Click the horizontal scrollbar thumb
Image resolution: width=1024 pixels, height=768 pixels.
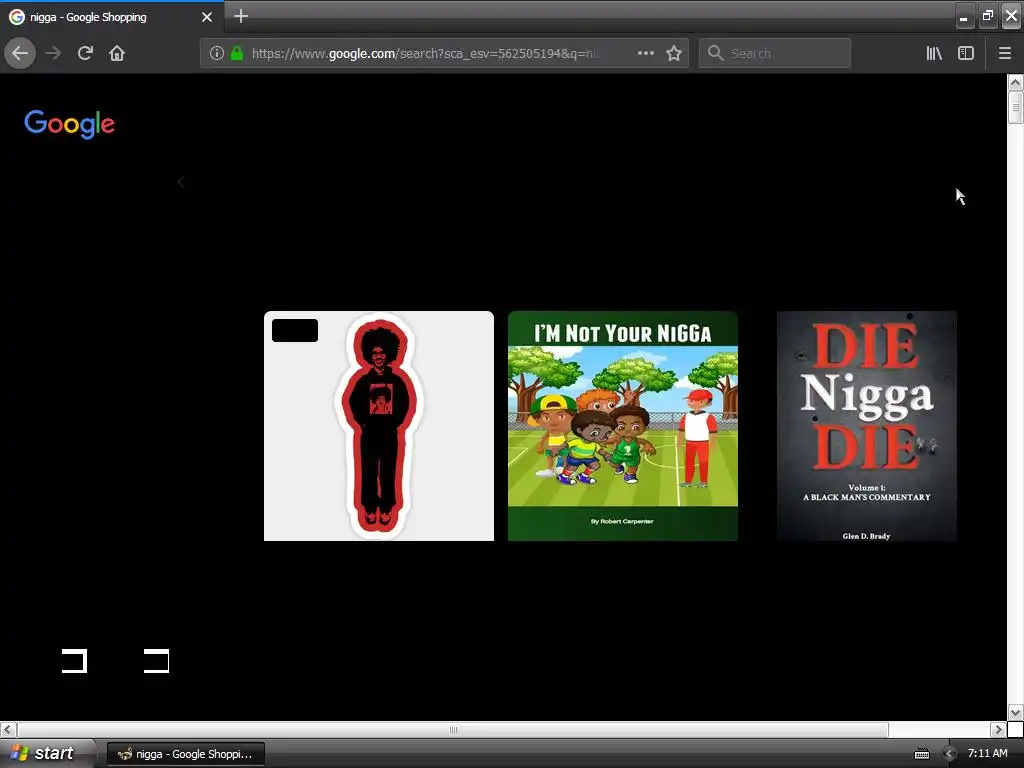point(453,729)
